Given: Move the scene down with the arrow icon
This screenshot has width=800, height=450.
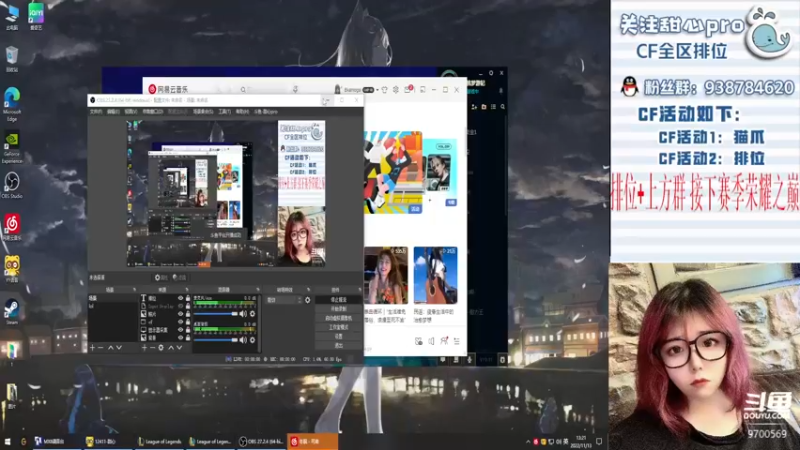Looking at the screenshot, I should tap(119, 347).
